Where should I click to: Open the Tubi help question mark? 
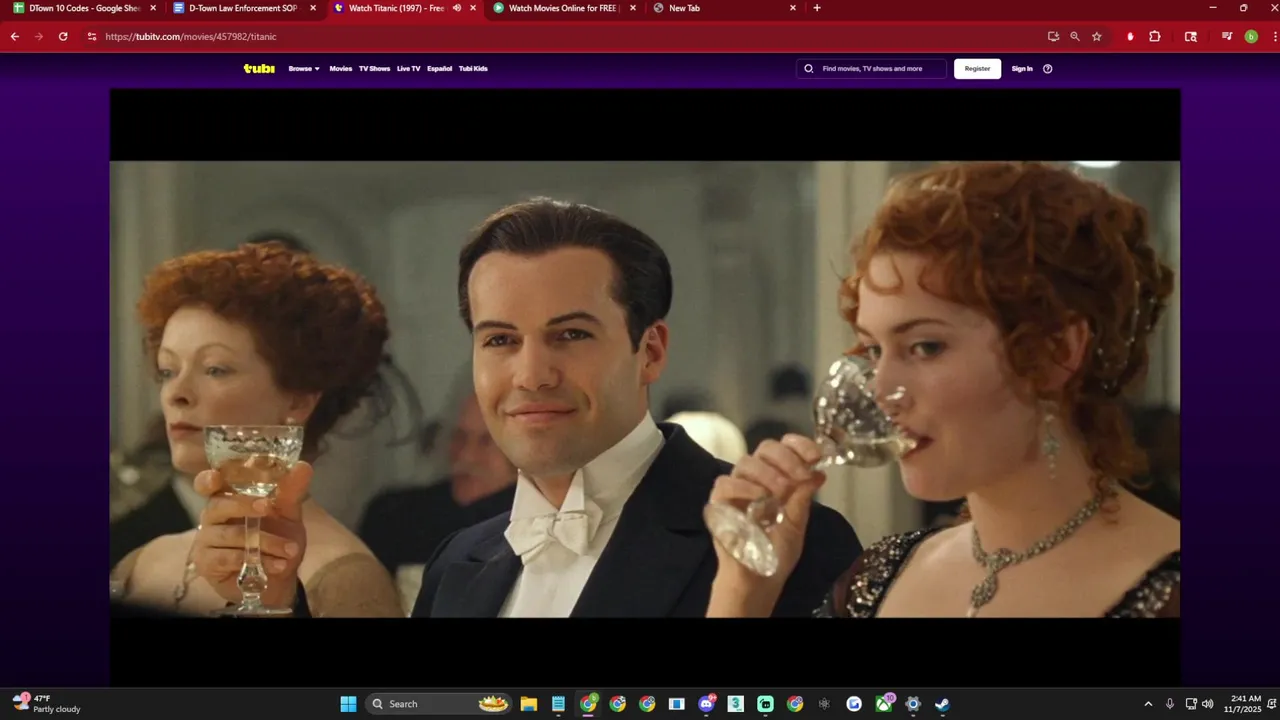pos(1048,69)
